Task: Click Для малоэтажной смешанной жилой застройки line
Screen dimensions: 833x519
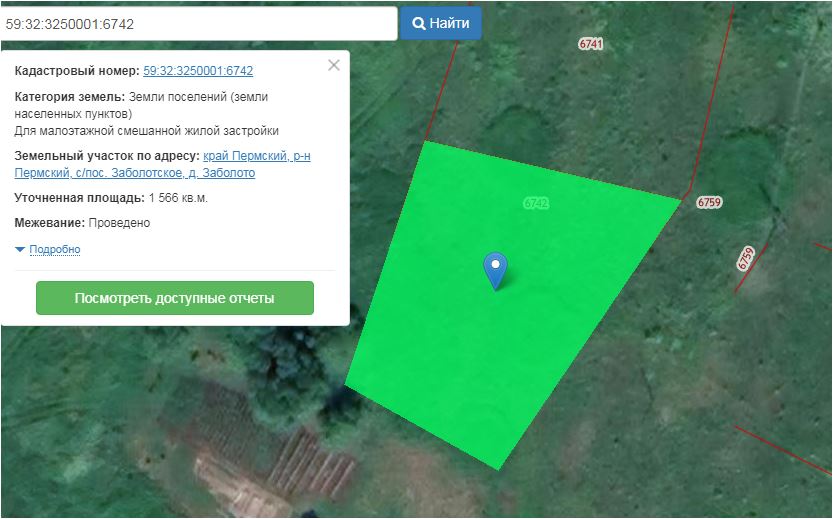Action: [x=147, y=131]
